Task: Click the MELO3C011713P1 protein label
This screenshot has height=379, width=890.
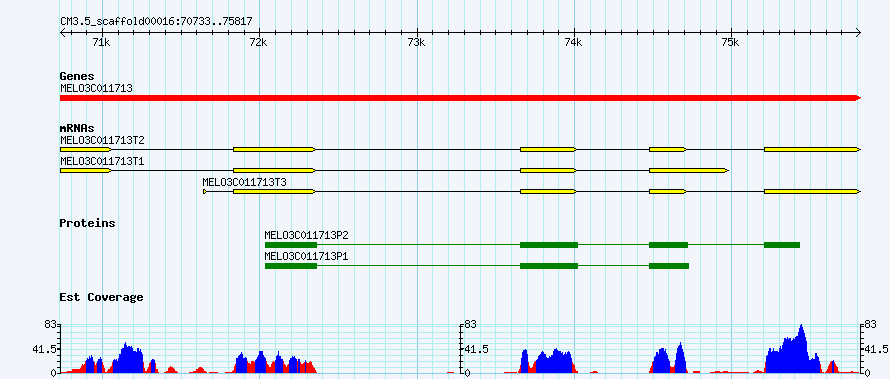Action: point(307,256)
